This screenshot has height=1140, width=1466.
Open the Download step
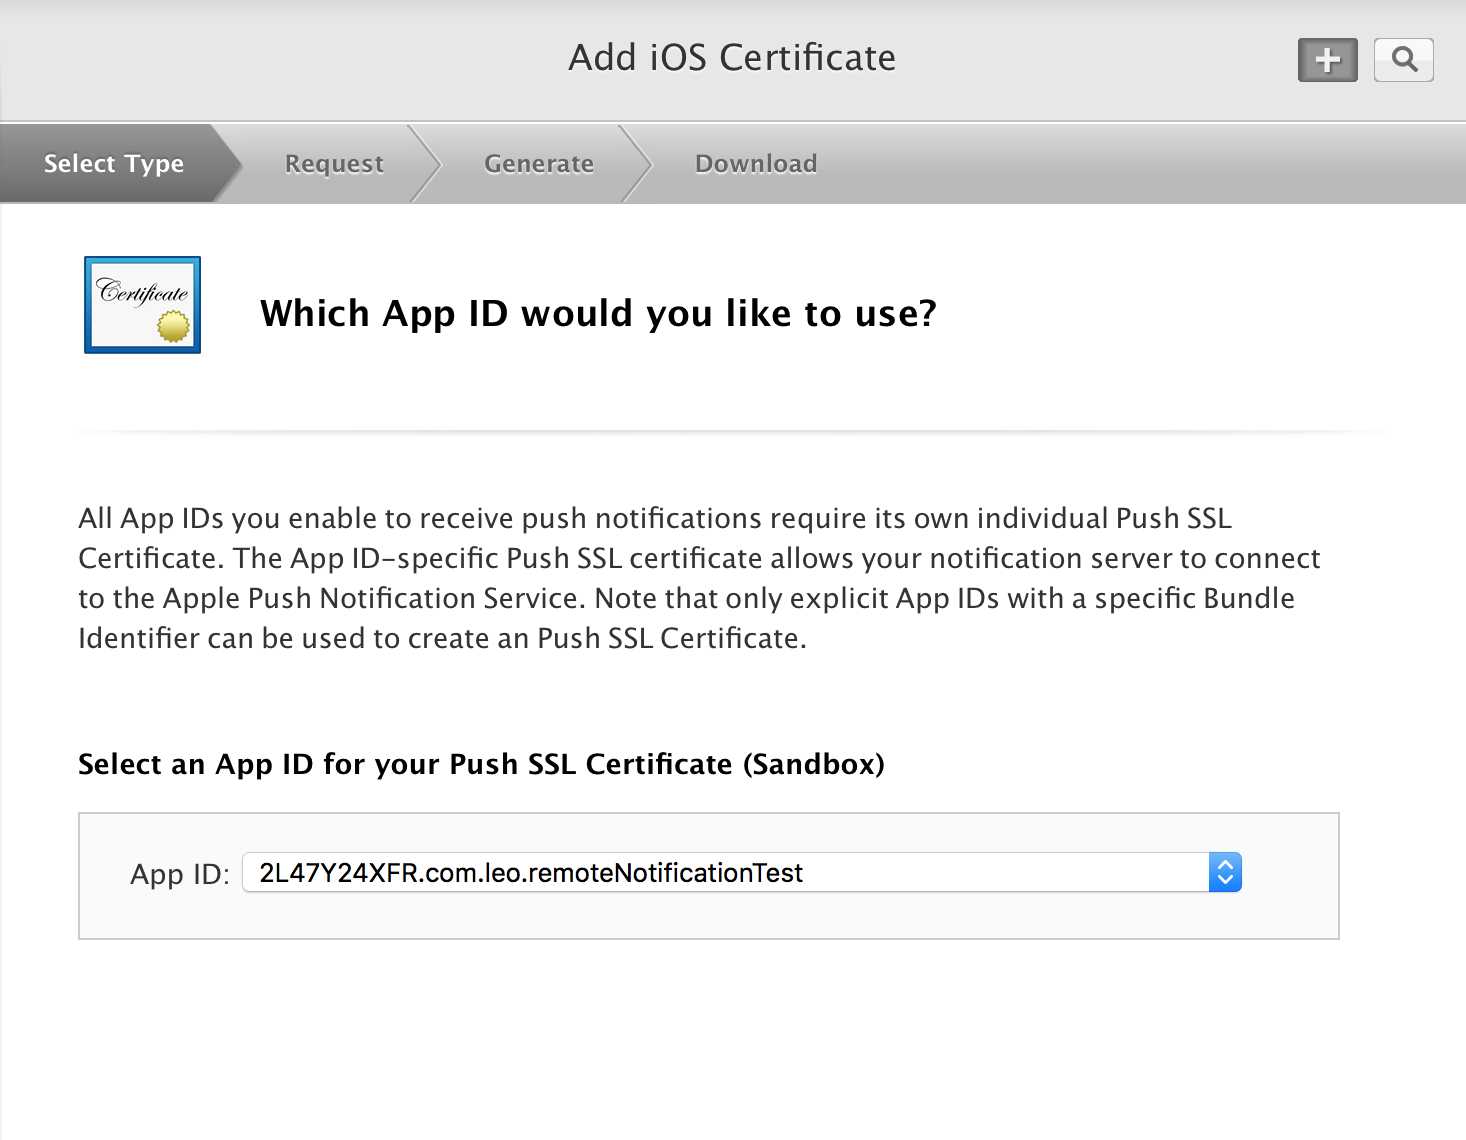click(756, 163)
